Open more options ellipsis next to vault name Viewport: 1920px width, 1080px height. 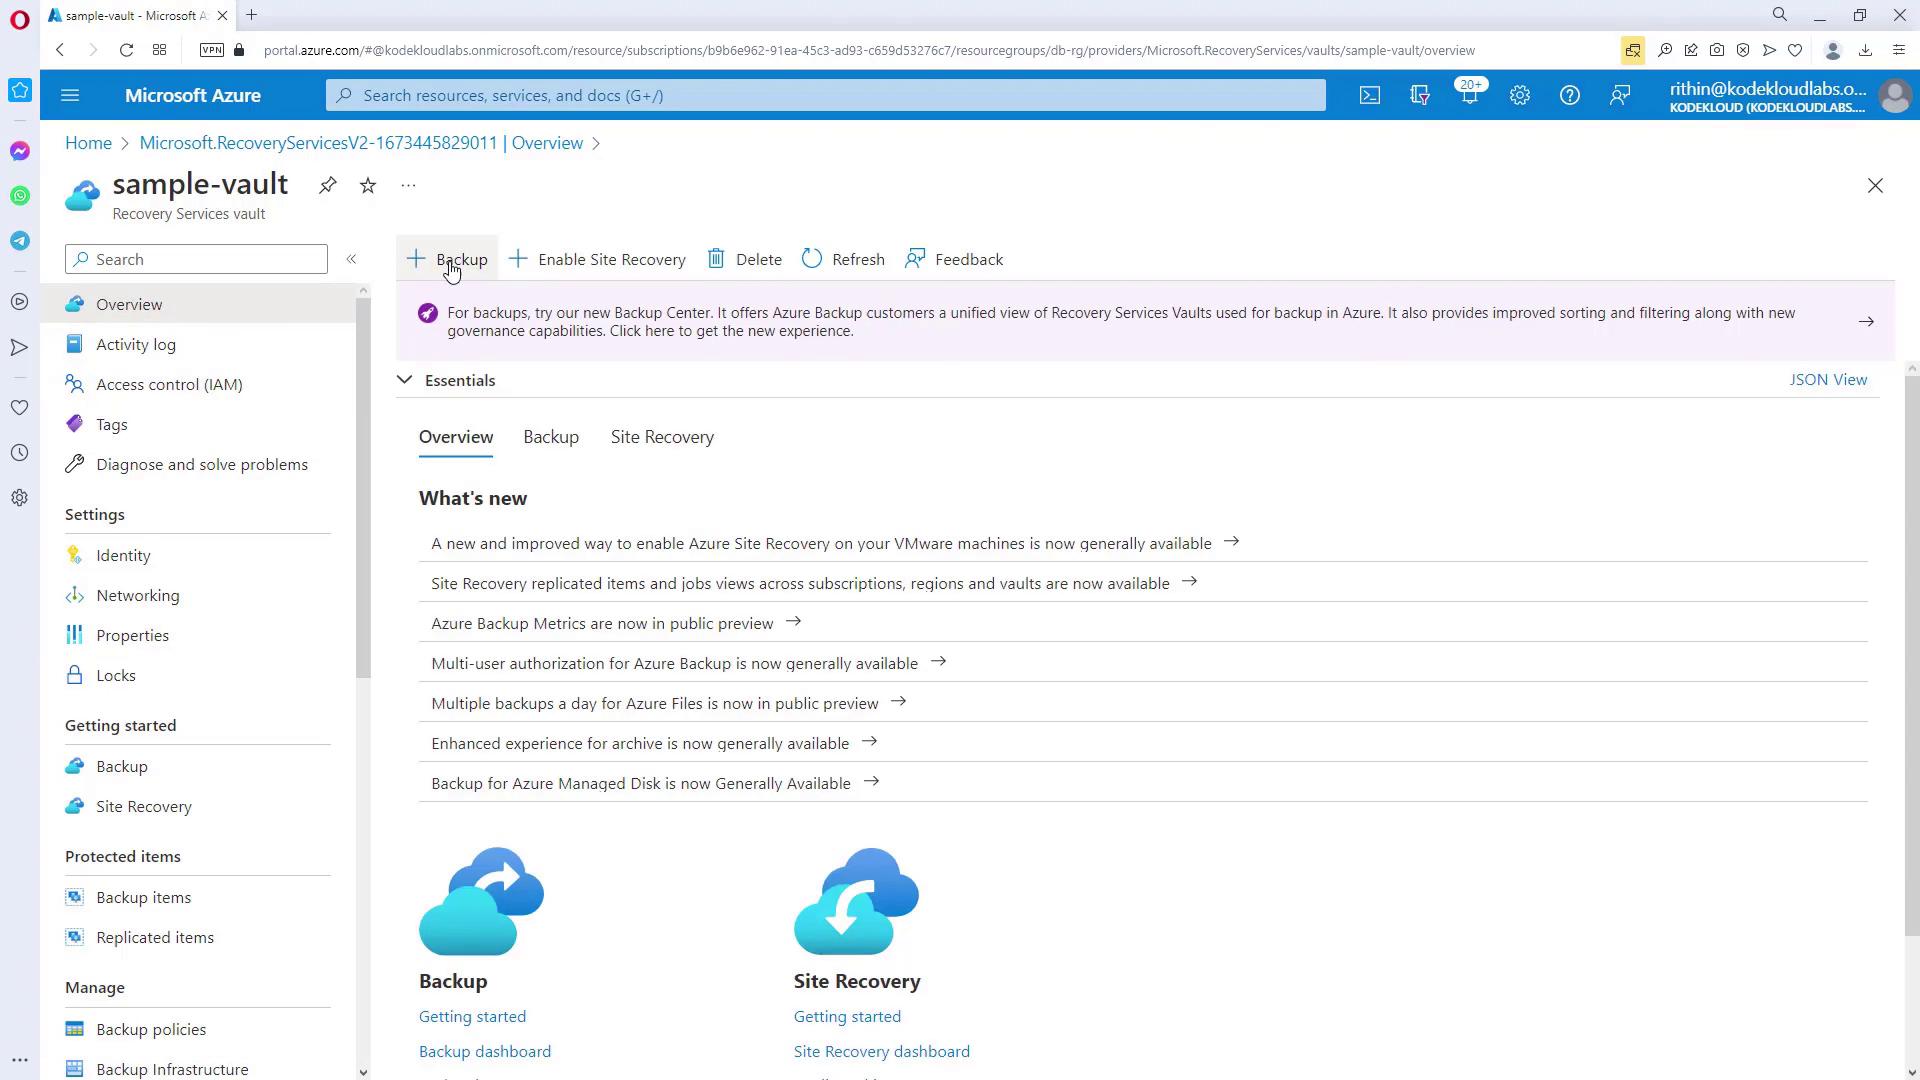(x=408, y=185)
